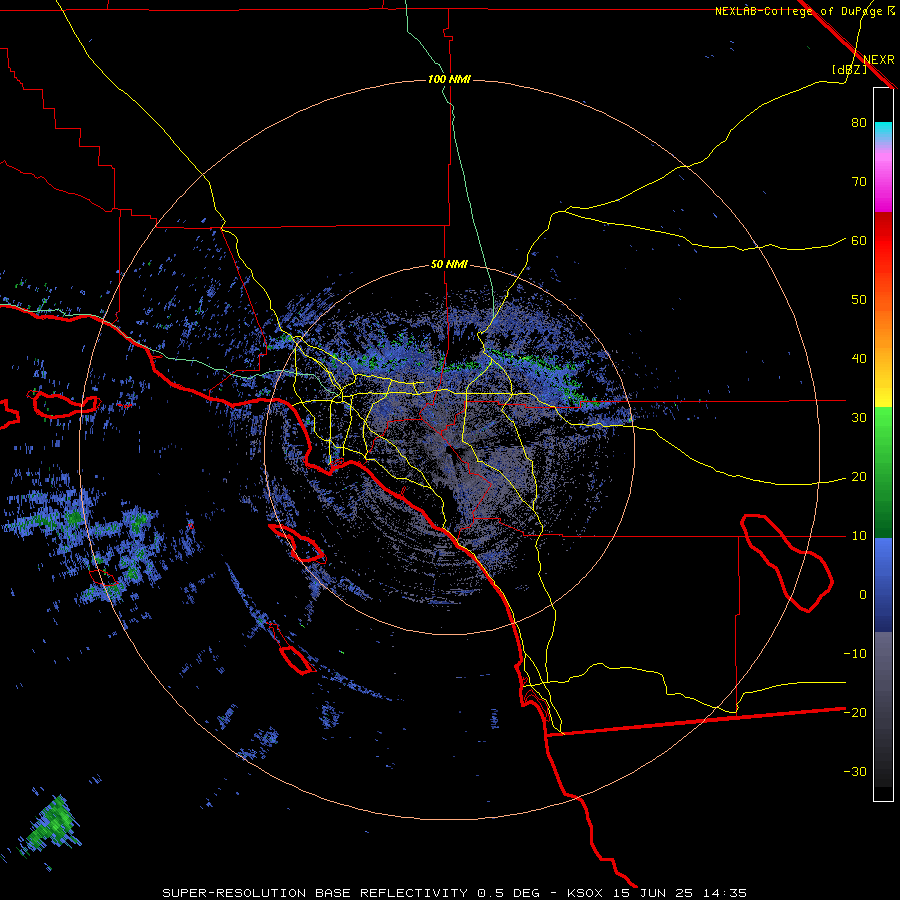
Task: Click the 100 NMI range ring label
Action: [x=449, y=79]
